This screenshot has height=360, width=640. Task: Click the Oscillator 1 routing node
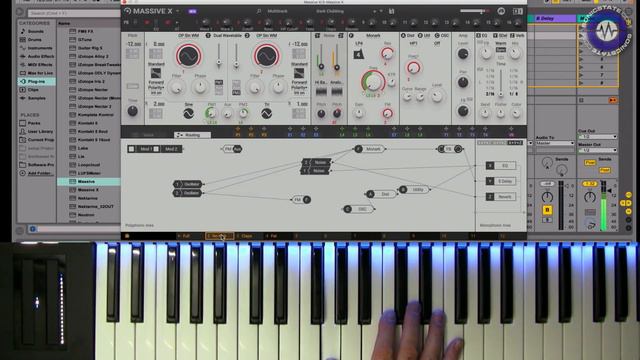[187, 184]
